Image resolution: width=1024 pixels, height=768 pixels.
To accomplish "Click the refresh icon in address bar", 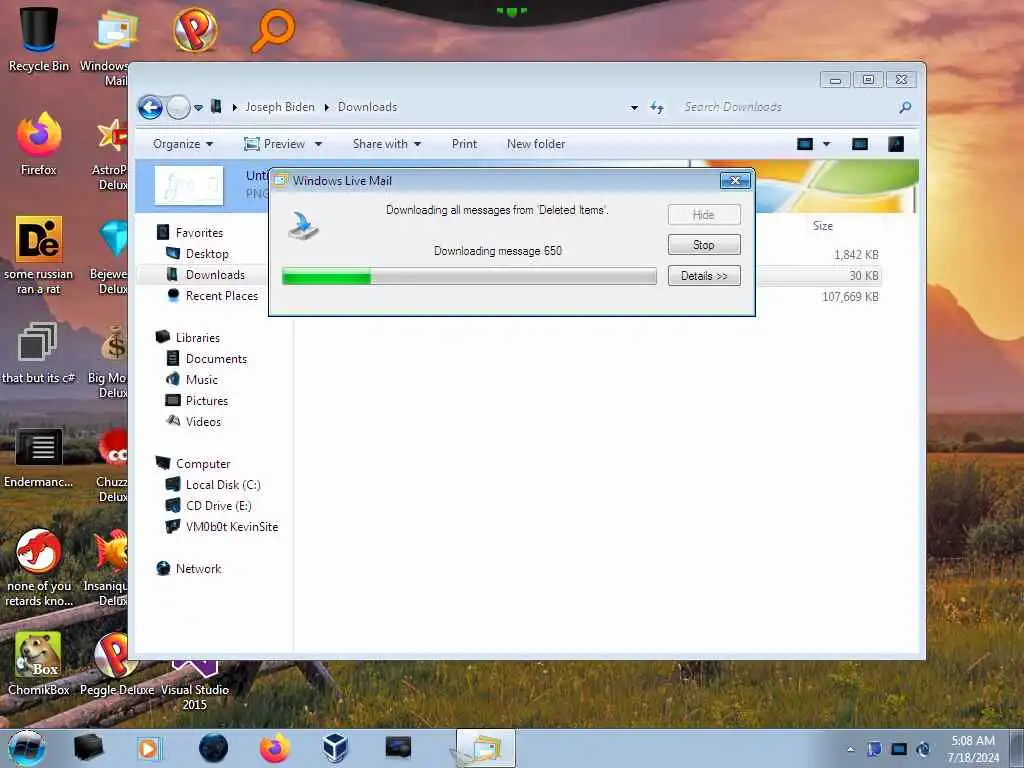I will tap(657, 107).
